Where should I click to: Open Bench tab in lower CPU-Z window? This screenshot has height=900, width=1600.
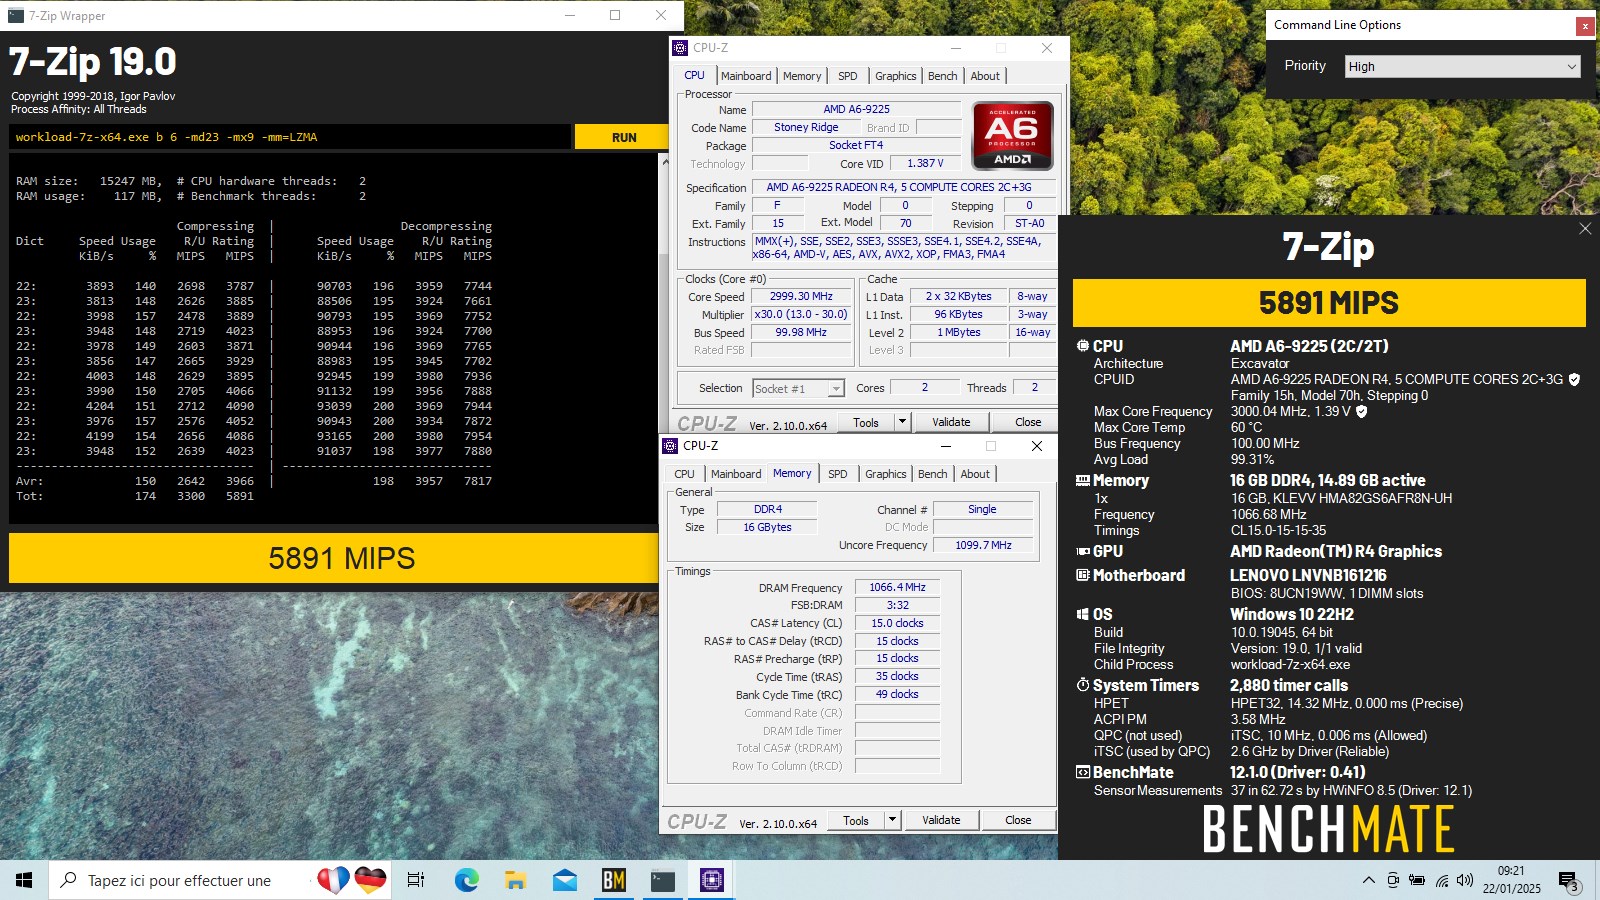point(933,474)
